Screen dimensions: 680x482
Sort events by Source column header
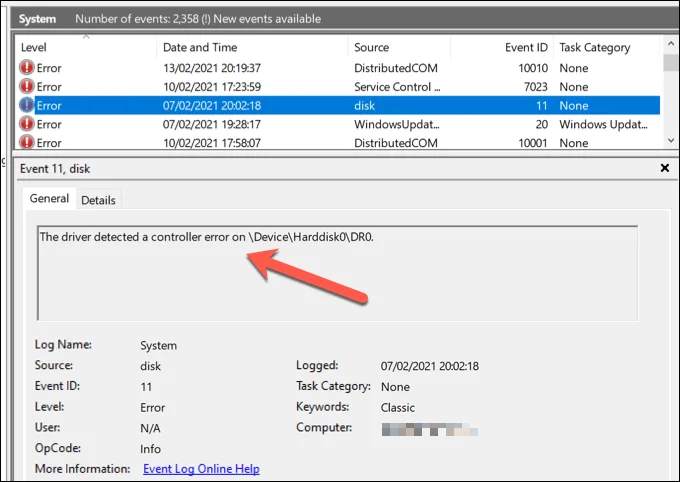tap(371, 47)
